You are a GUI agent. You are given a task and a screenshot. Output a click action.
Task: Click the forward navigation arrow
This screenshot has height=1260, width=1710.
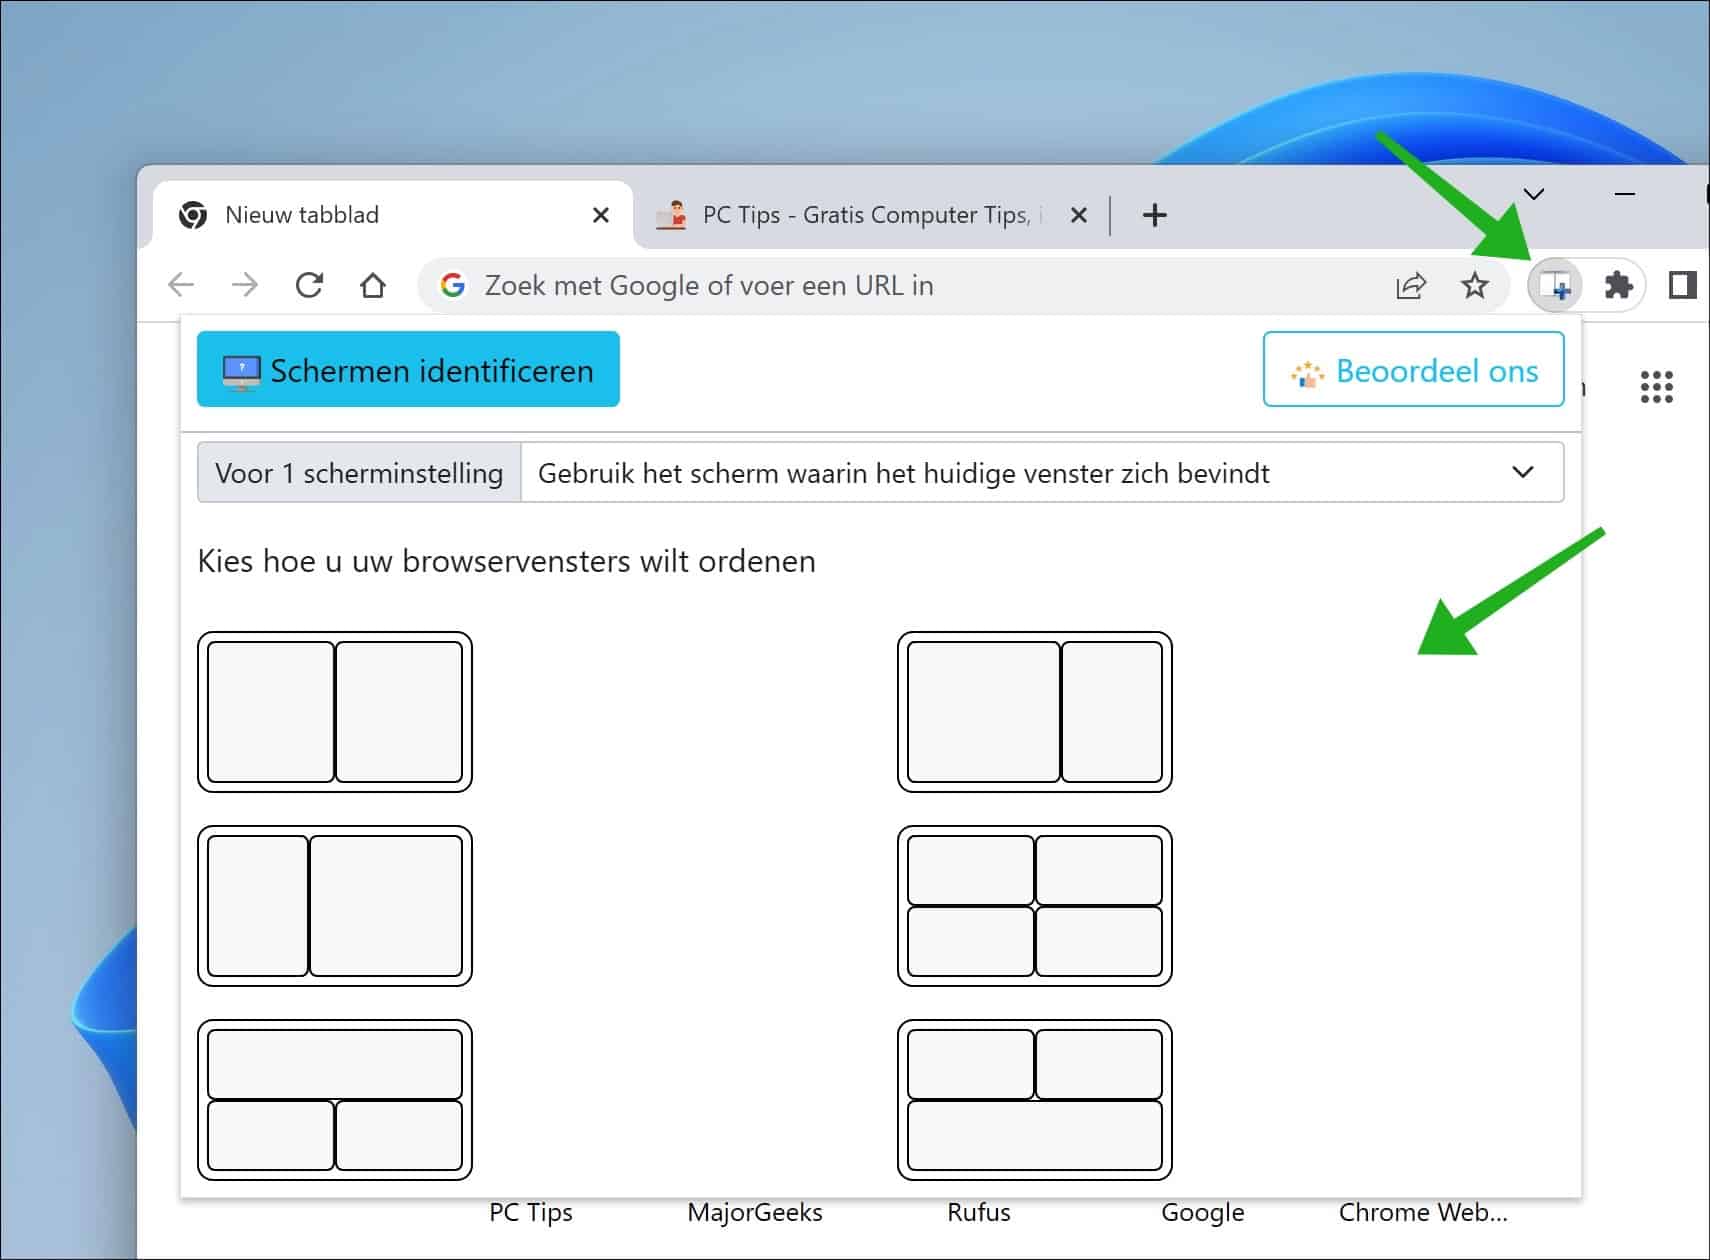pos(245,285)
